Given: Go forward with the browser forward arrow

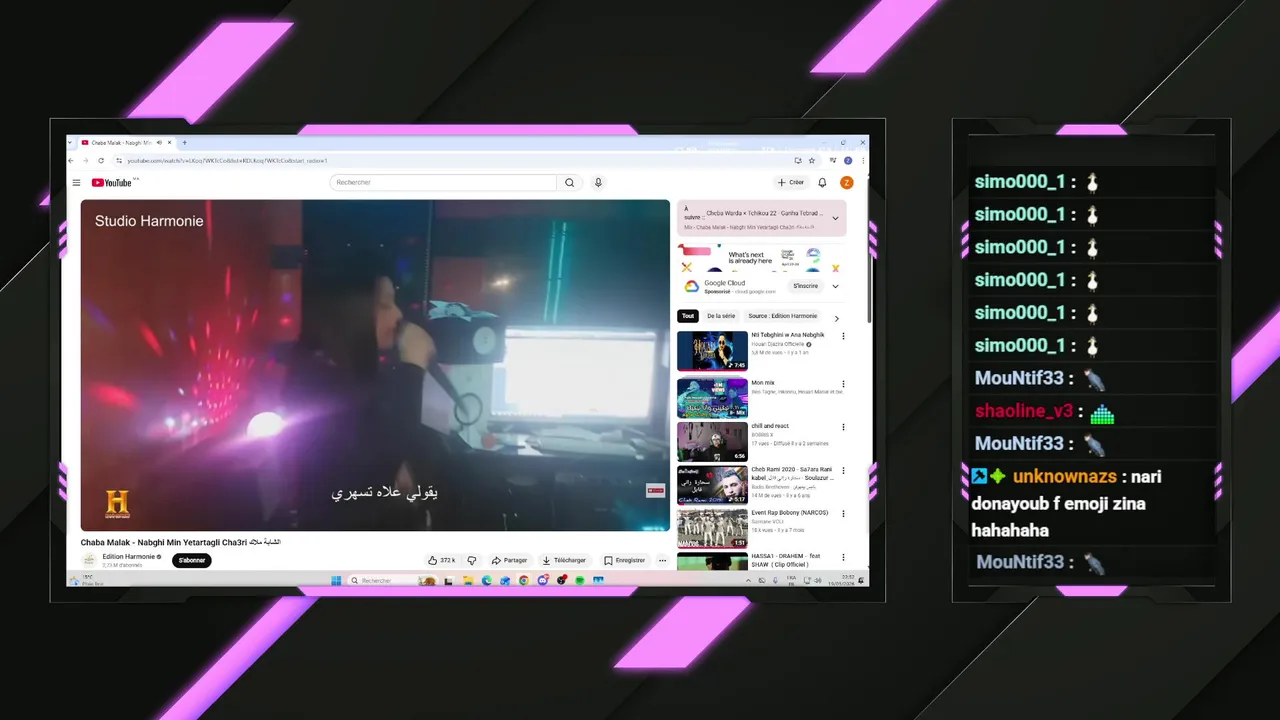Looking at the screenshot, I should click(x=85, y=160).
